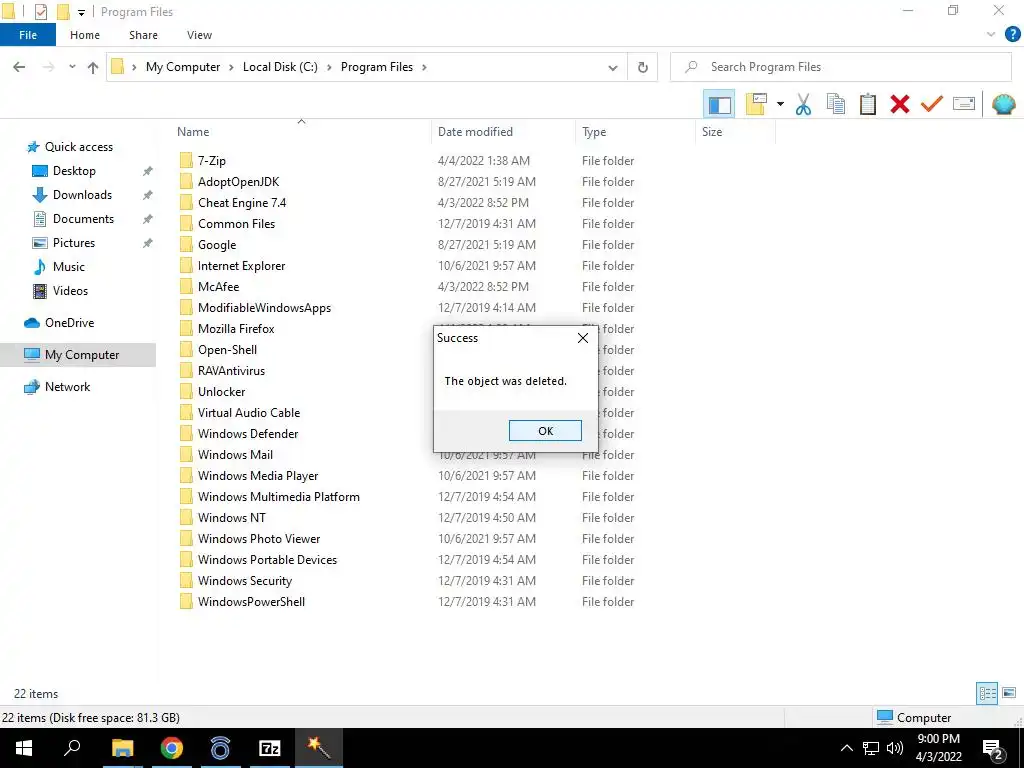Select Downloads in the sidebar

click(82, 195)
